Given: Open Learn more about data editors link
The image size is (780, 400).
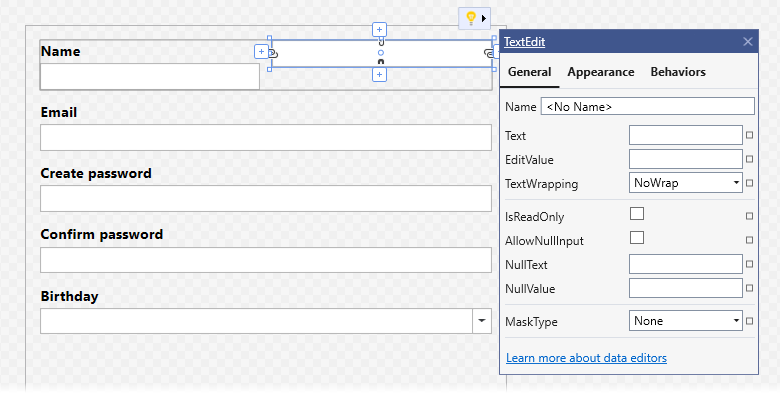Looking at the screenshot, I should (x=586, y=358).
